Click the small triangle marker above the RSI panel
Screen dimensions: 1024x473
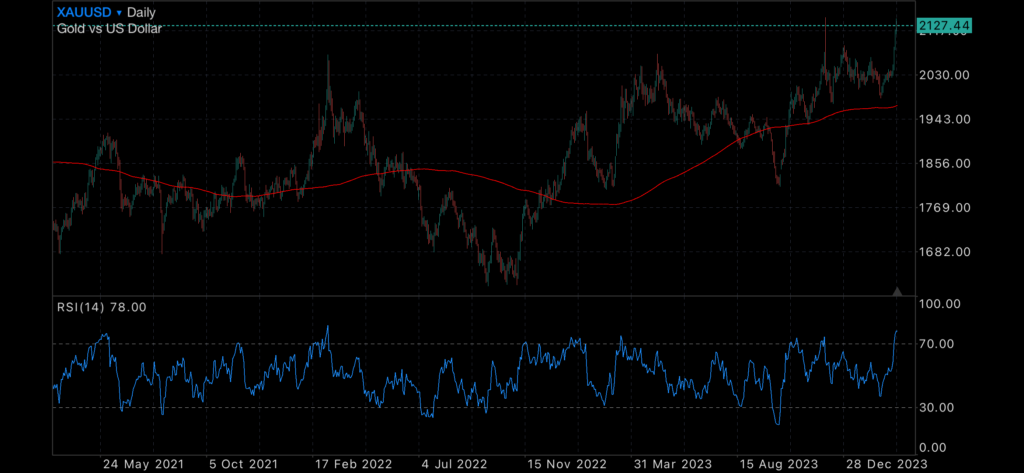coord(897,291)
